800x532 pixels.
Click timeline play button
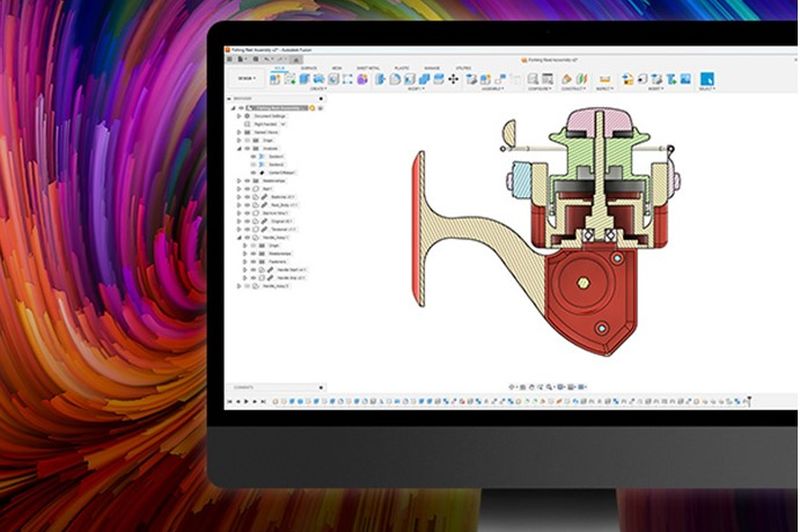247,402
